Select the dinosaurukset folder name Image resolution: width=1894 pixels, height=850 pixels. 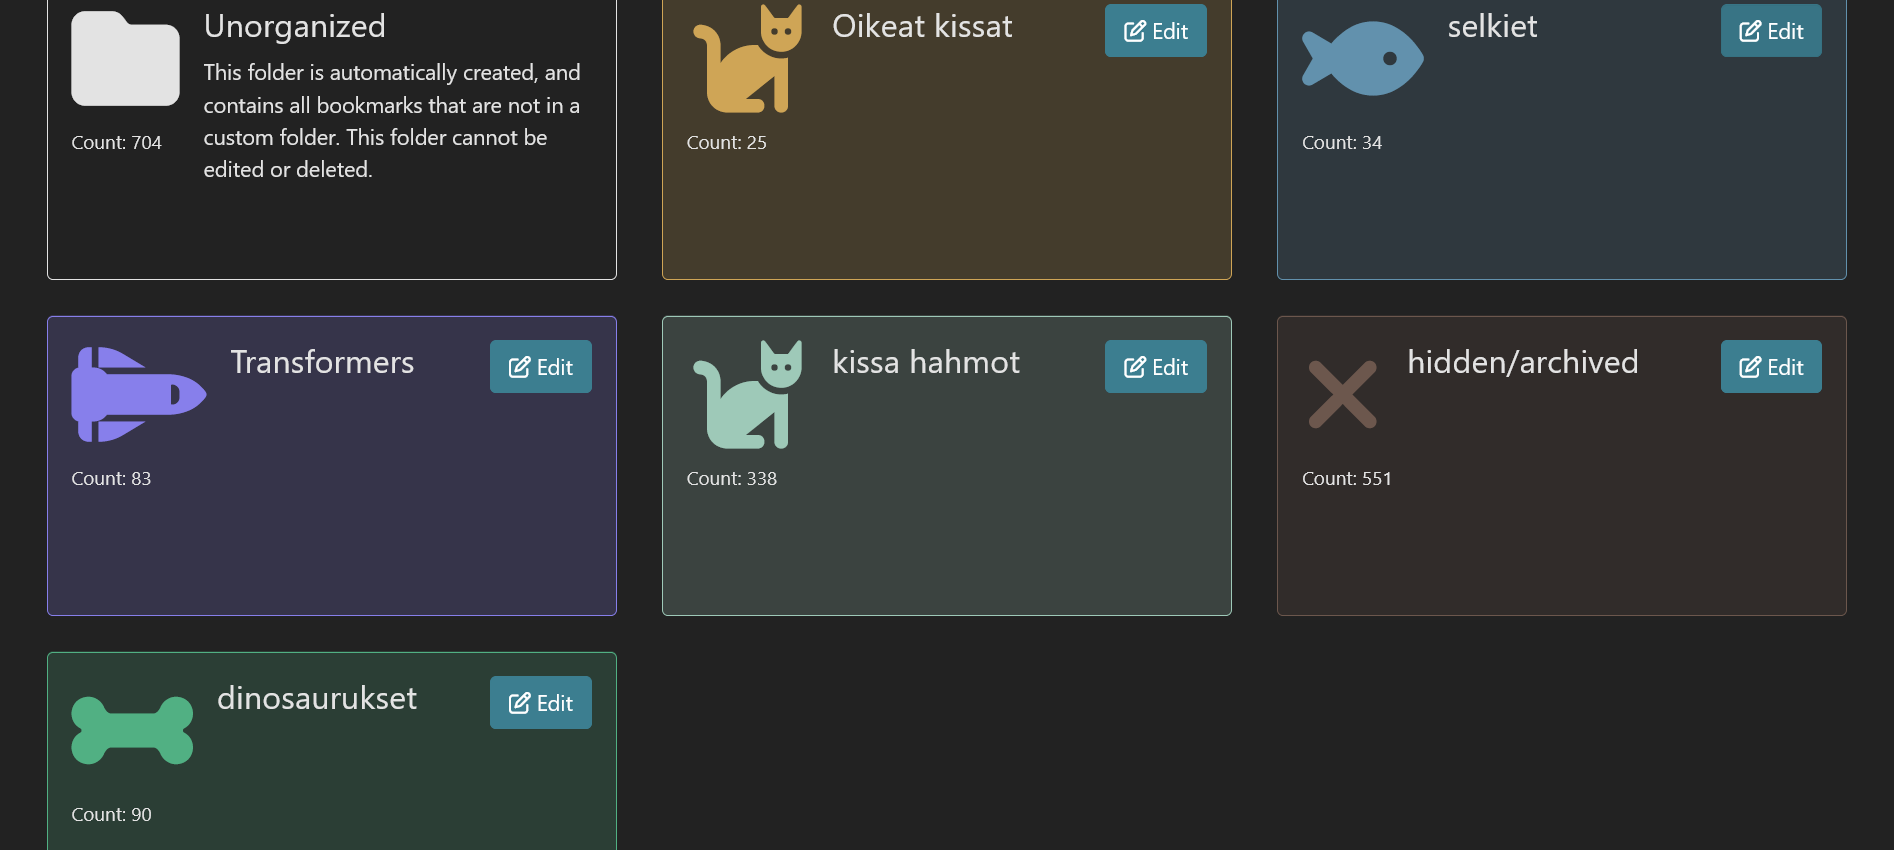(317, 698)
